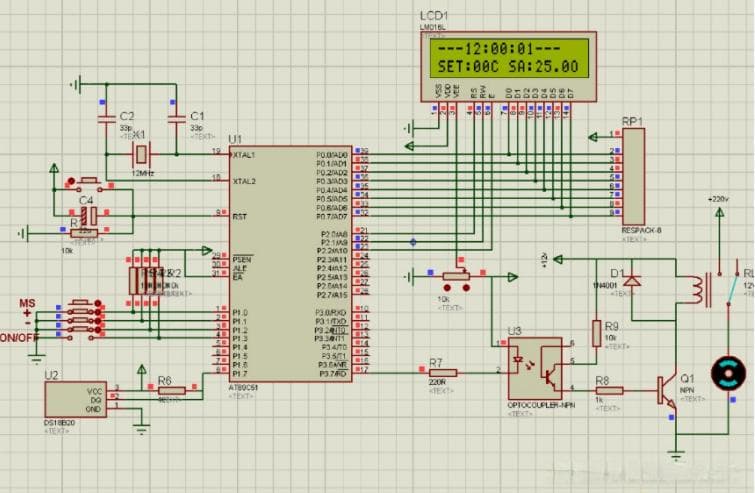Select the C4 reset capacitor
This screenshot has width=755, height=493.
88,216
